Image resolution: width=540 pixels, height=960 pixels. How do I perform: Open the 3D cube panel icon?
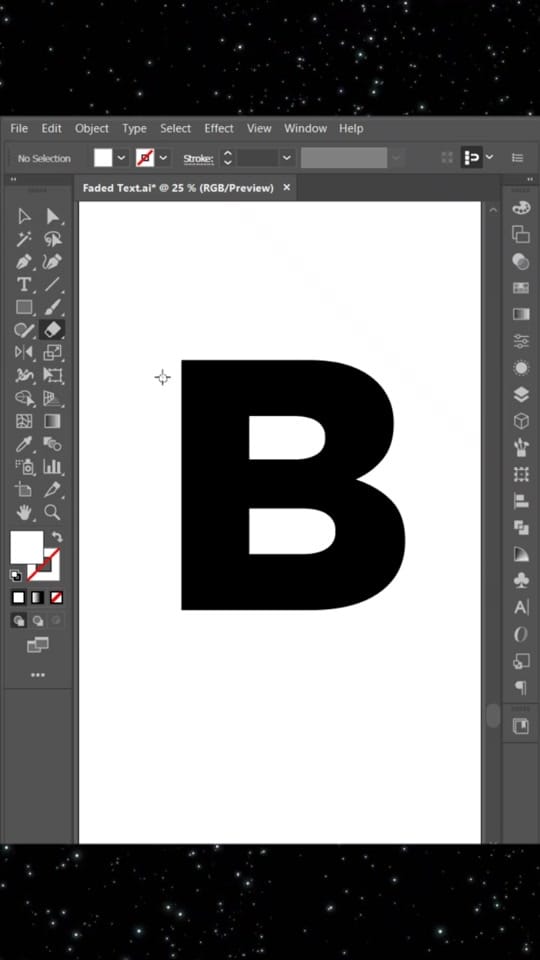521,421
